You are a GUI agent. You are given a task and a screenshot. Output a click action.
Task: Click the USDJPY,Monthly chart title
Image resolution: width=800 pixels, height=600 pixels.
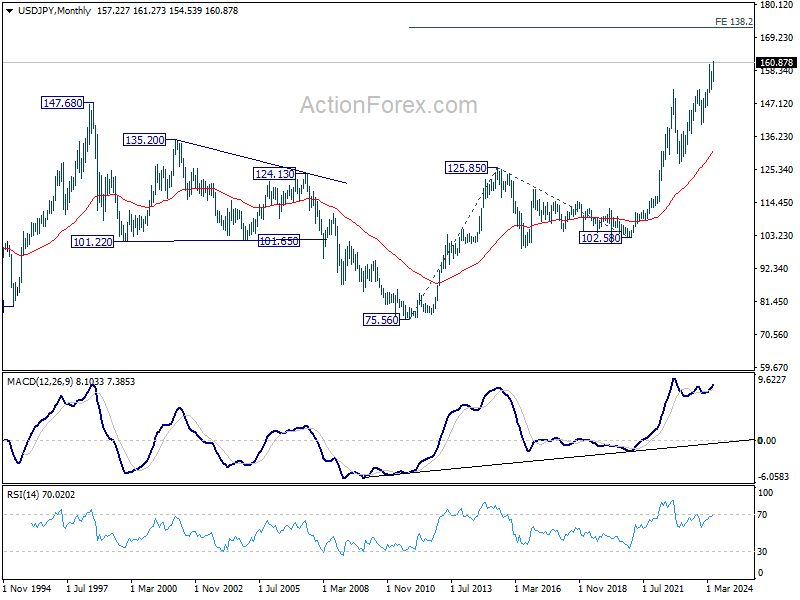tap(54, 11)
